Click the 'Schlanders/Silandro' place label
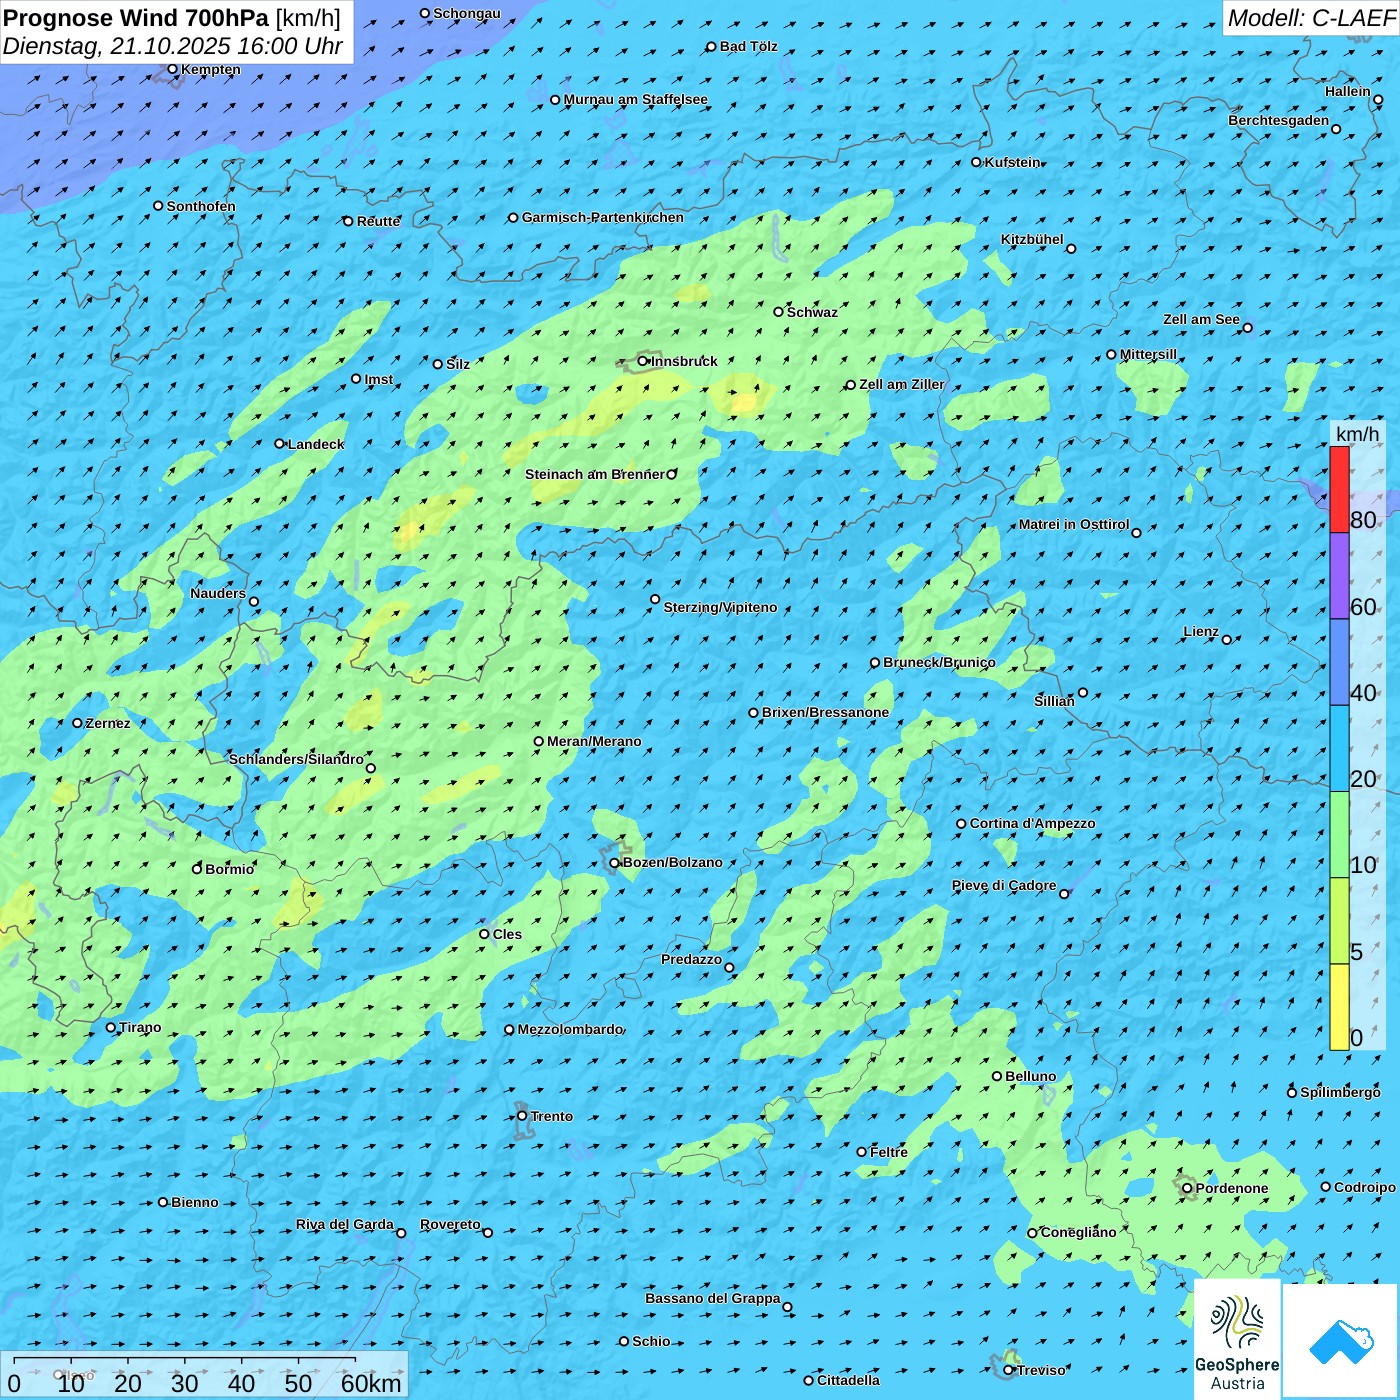 click(x=296, y=760)
